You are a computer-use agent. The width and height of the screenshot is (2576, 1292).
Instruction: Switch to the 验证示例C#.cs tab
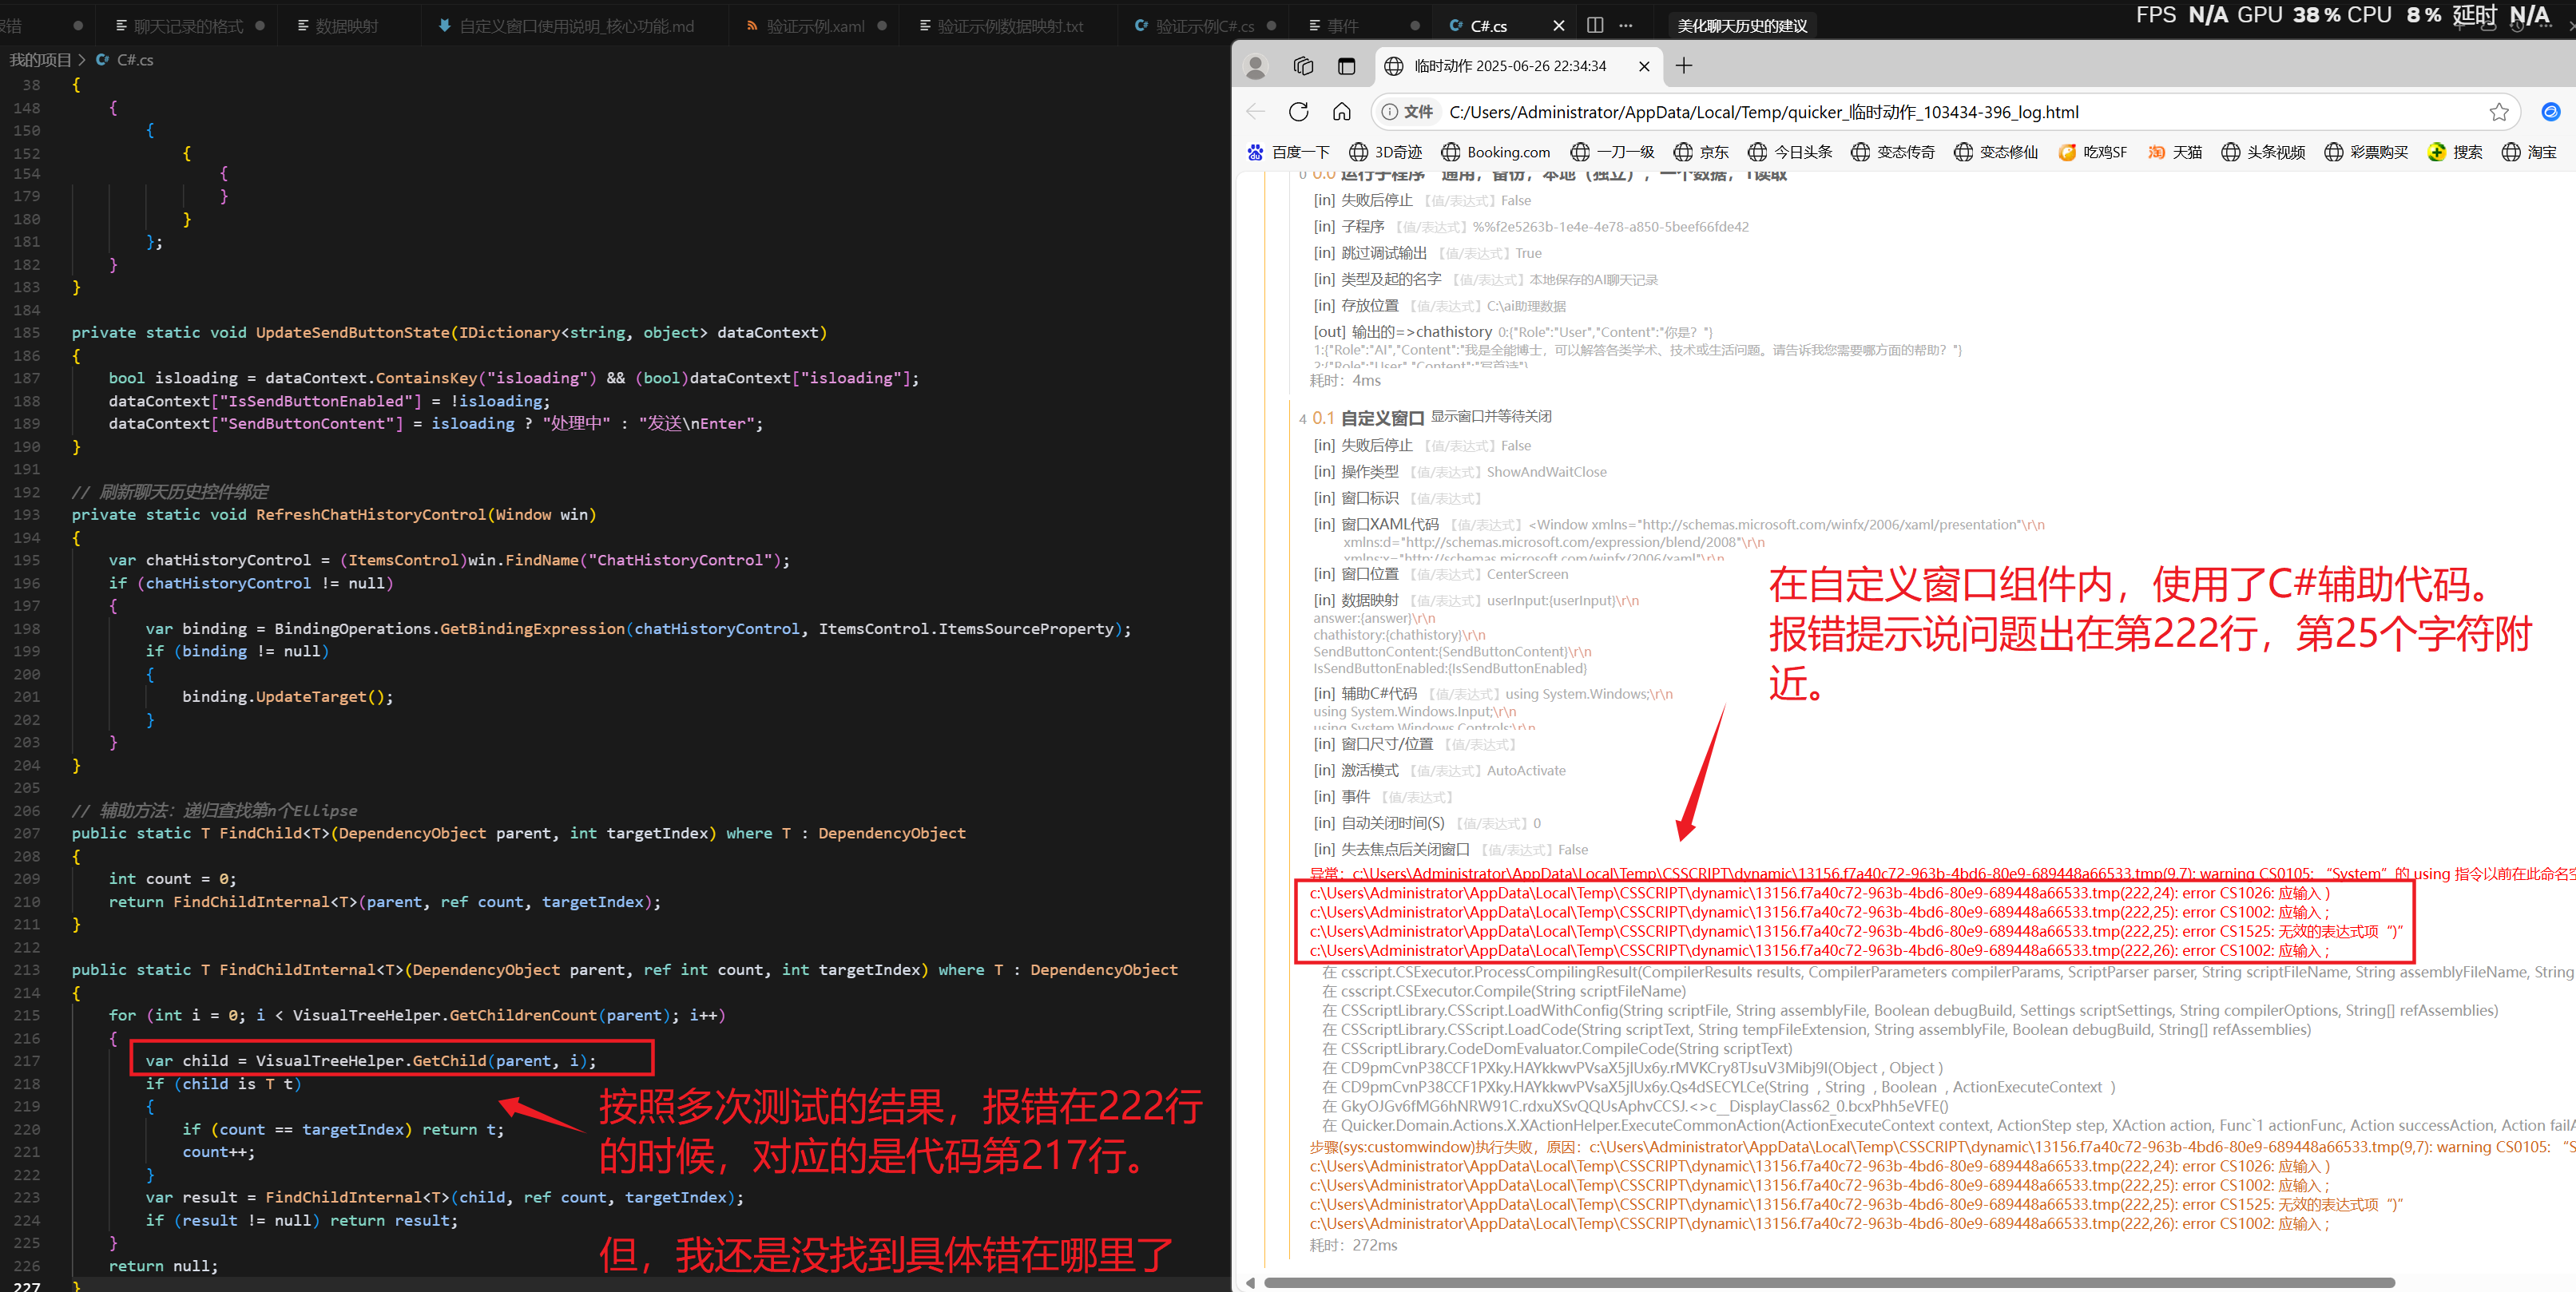pos(1205,26)
